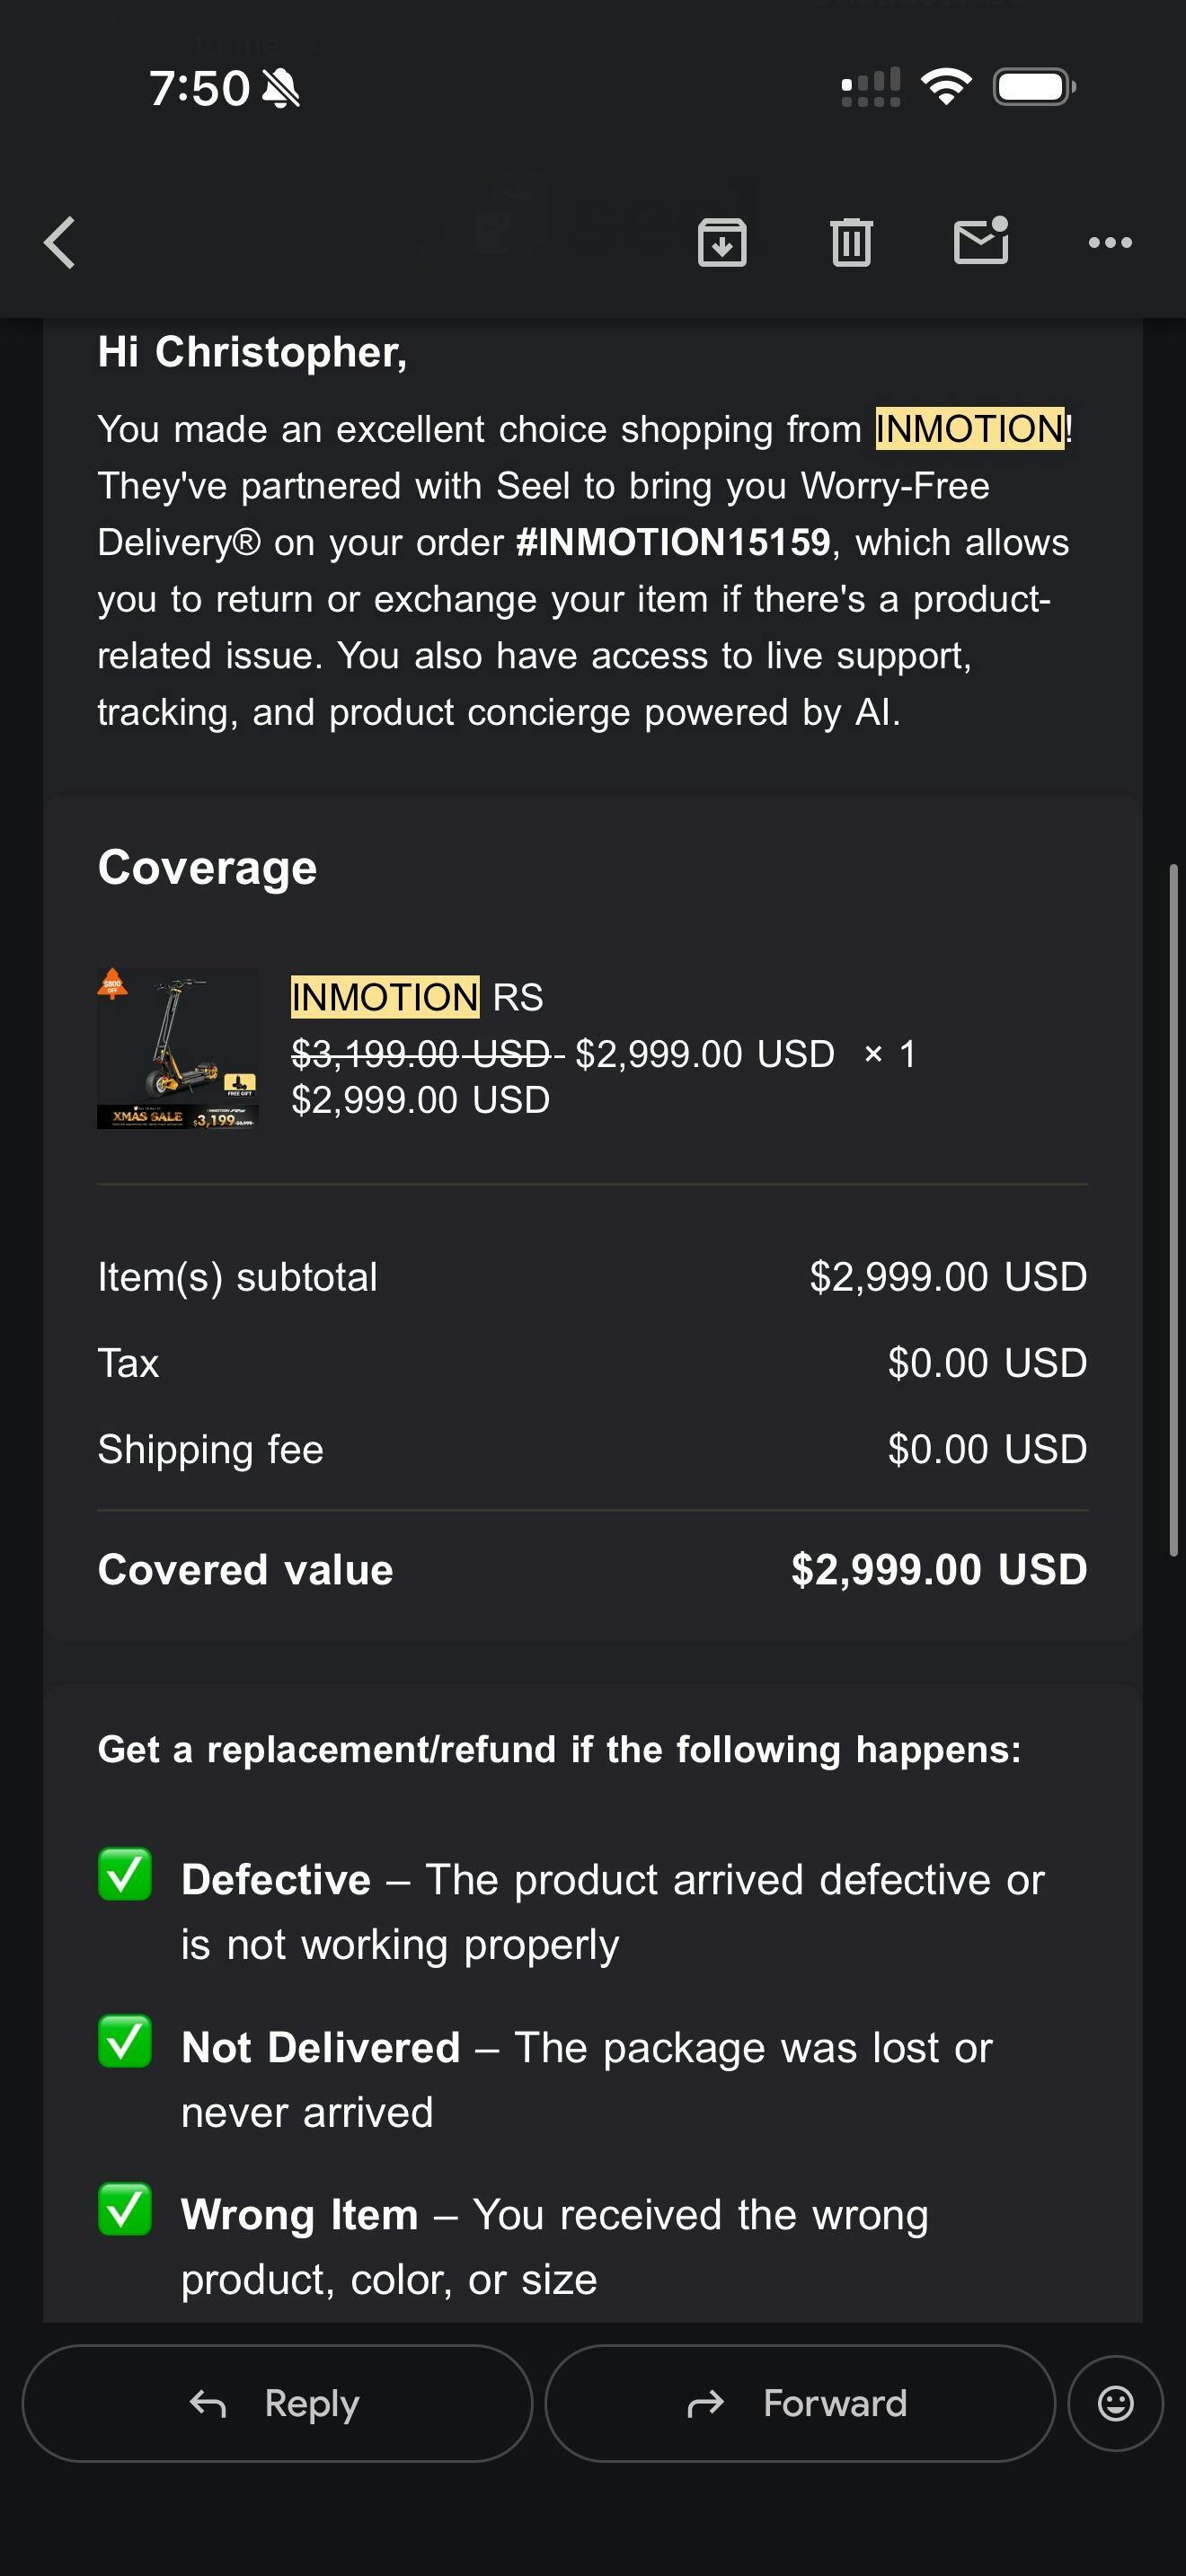The image size is (1186, 2576).
Task: Tap the order number #INMOTION15159
Action: (x=672, y=542)
